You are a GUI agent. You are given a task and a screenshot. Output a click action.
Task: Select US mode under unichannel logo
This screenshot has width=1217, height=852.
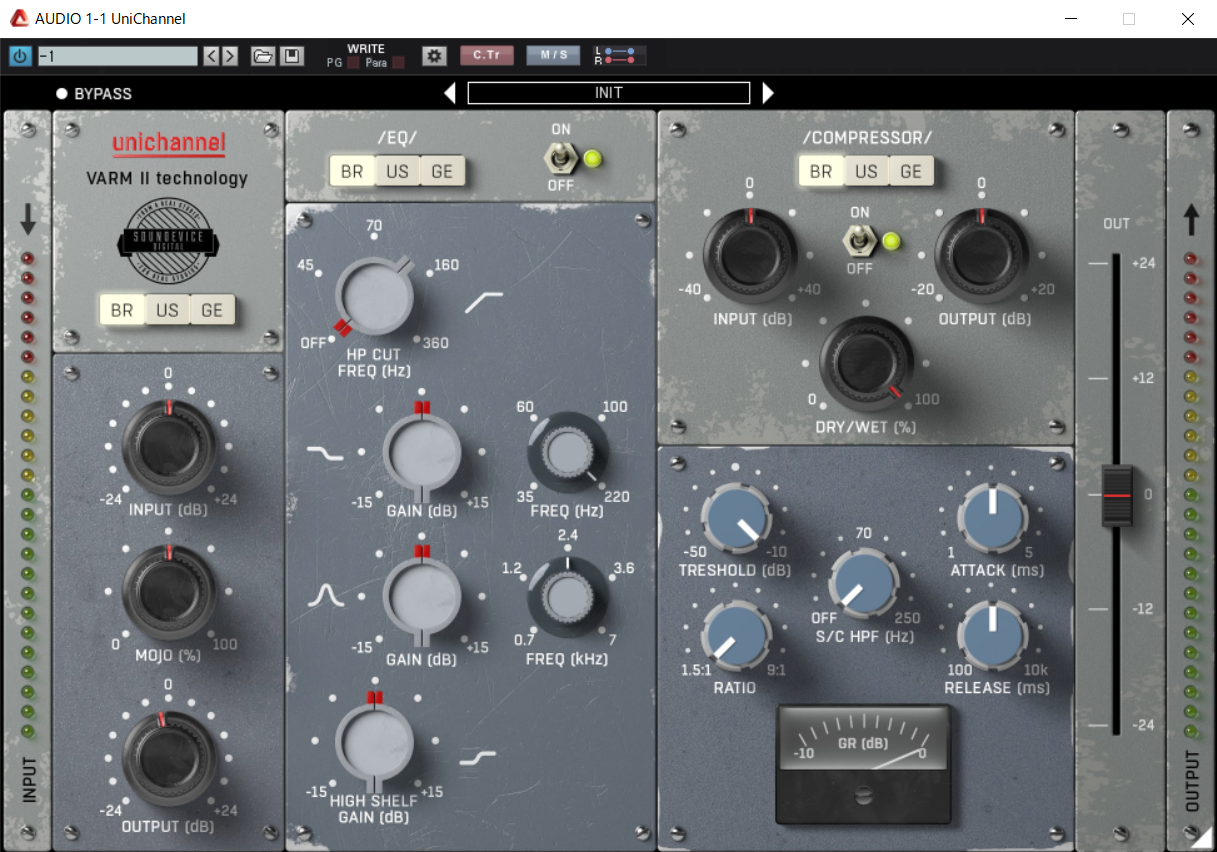(x=167, y=310)
